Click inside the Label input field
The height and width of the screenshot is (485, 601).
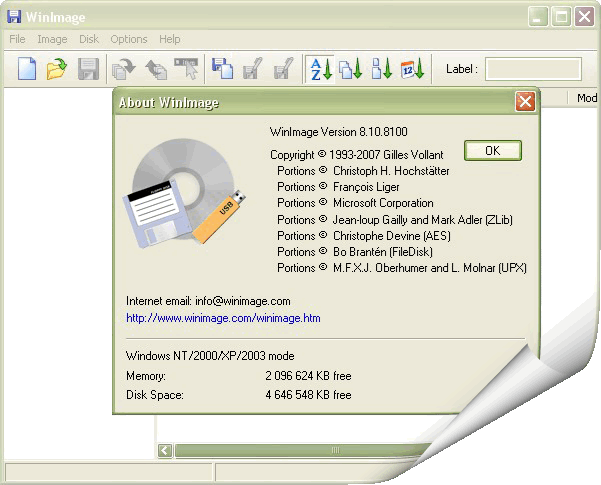pos(533,69)
